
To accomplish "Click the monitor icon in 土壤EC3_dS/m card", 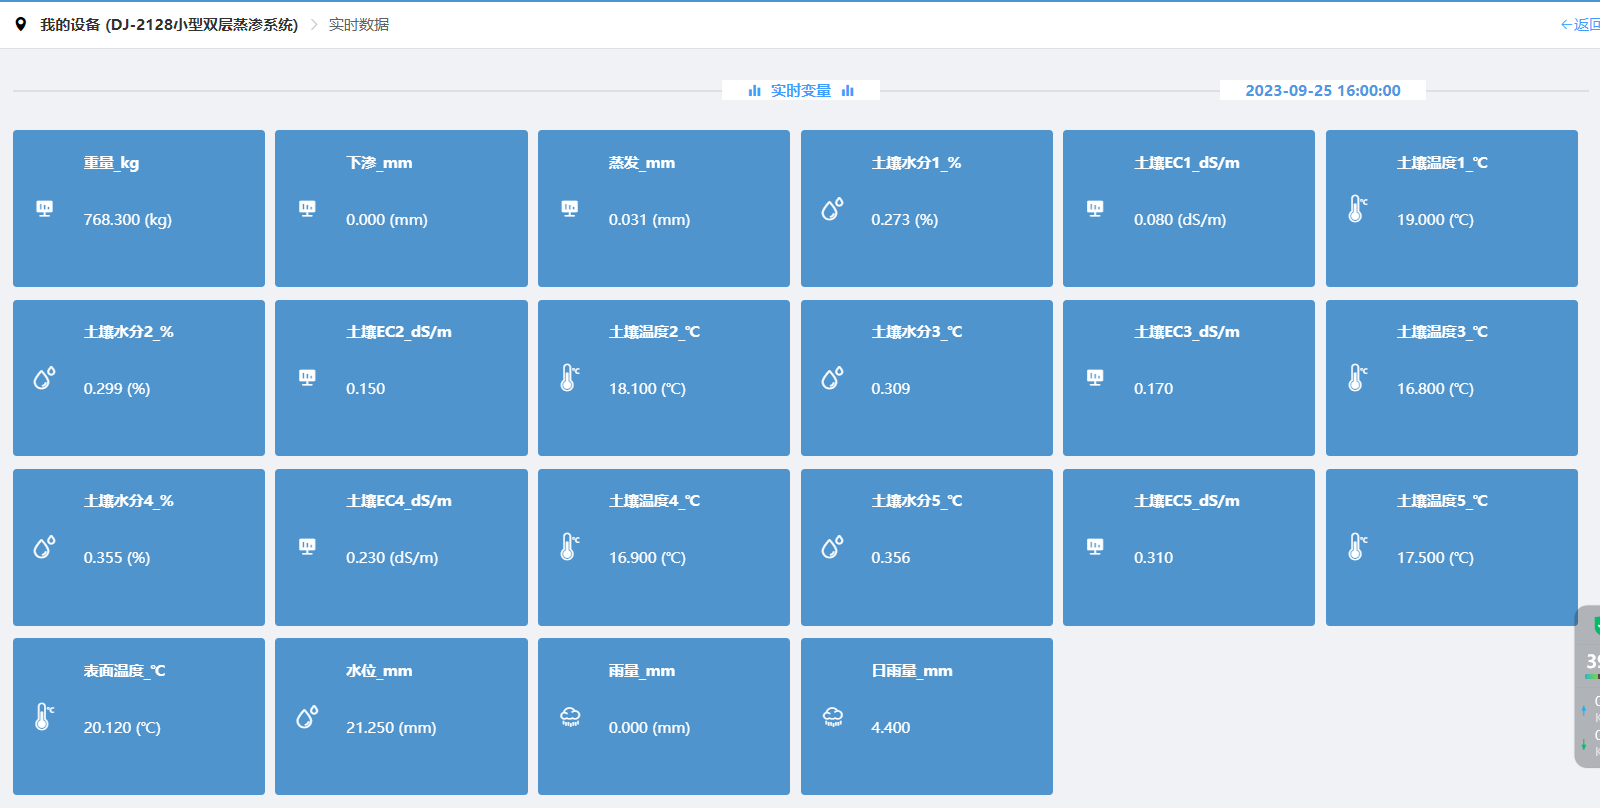I will click(x=1095, y=377).
